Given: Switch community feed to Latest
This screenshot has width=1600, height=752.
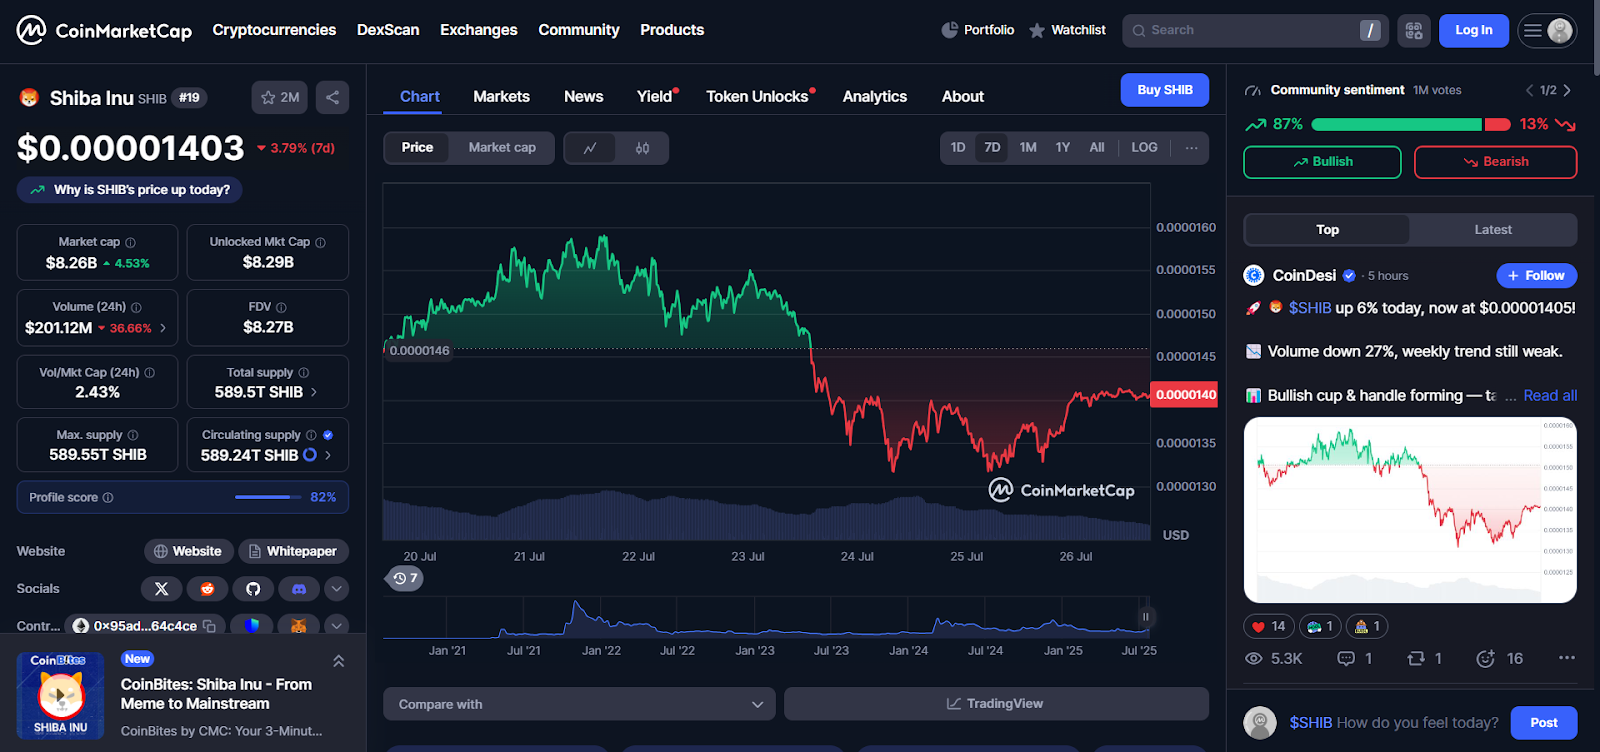Looking at the screenshot, I should click(x=1492, y=230).
